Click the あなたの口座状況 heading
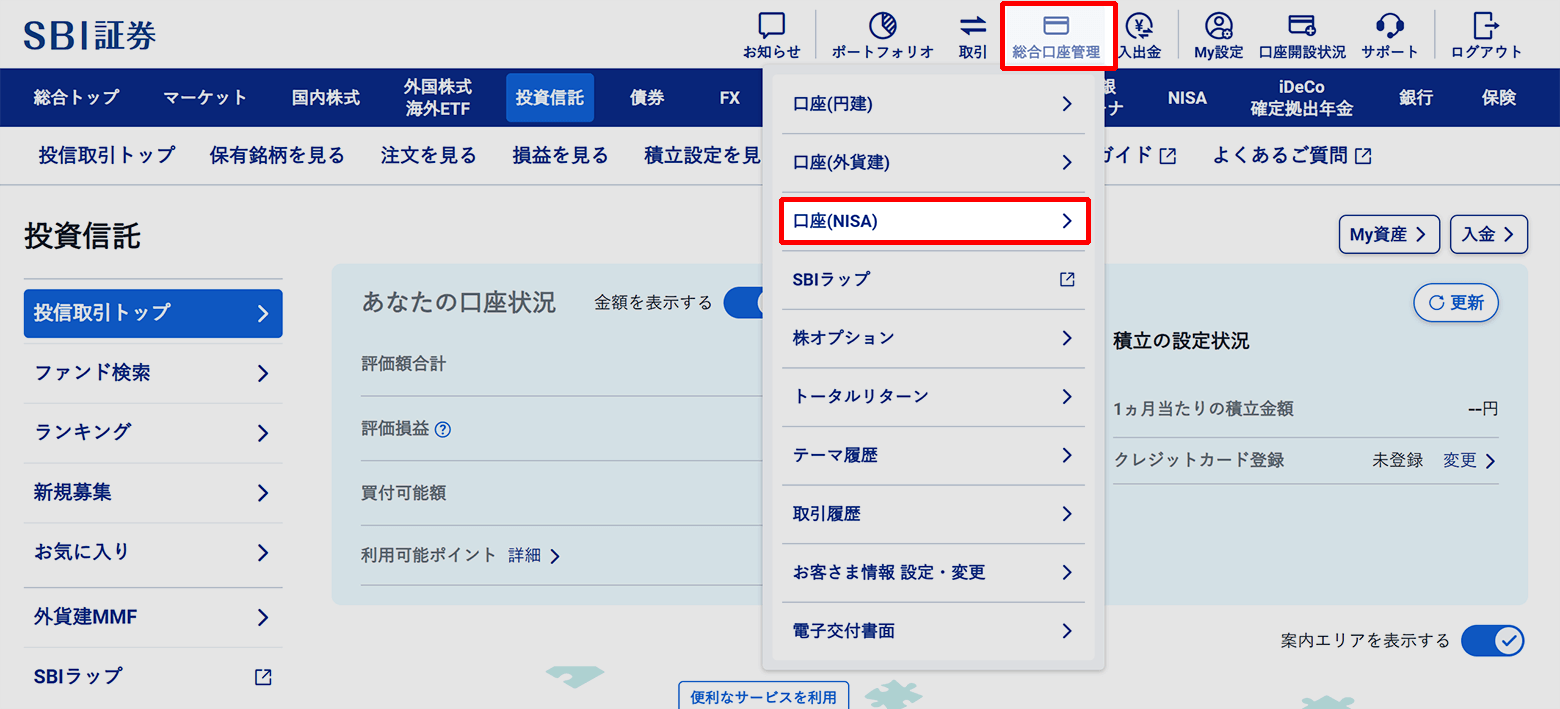The height and width of the screenshot is (709, 1560). 459,303
